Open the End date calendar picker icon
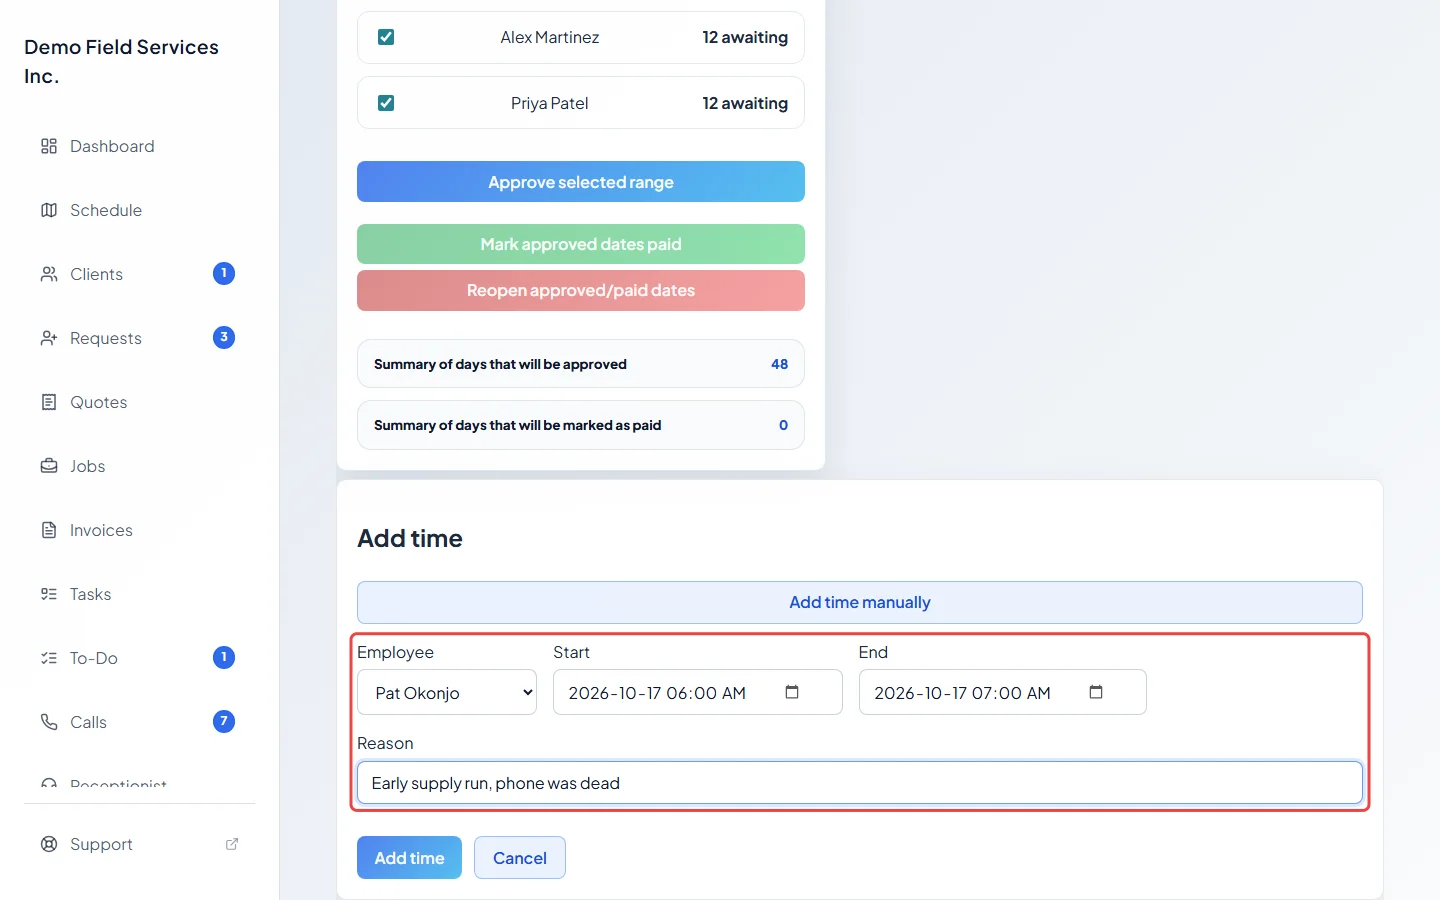The image size is (1440, 900). [x=1096, y=692]
